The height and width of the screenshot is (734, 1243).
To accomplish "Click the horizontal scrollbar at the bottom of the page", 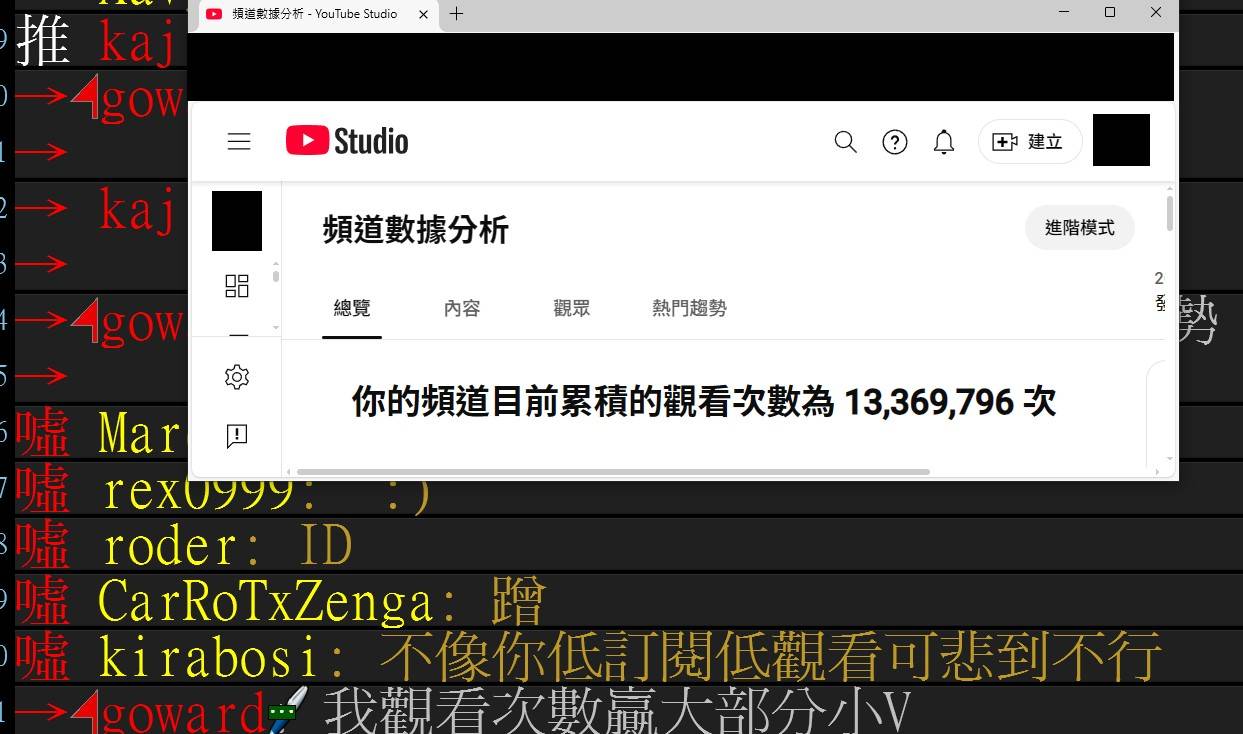I will [x=613, y=471].
